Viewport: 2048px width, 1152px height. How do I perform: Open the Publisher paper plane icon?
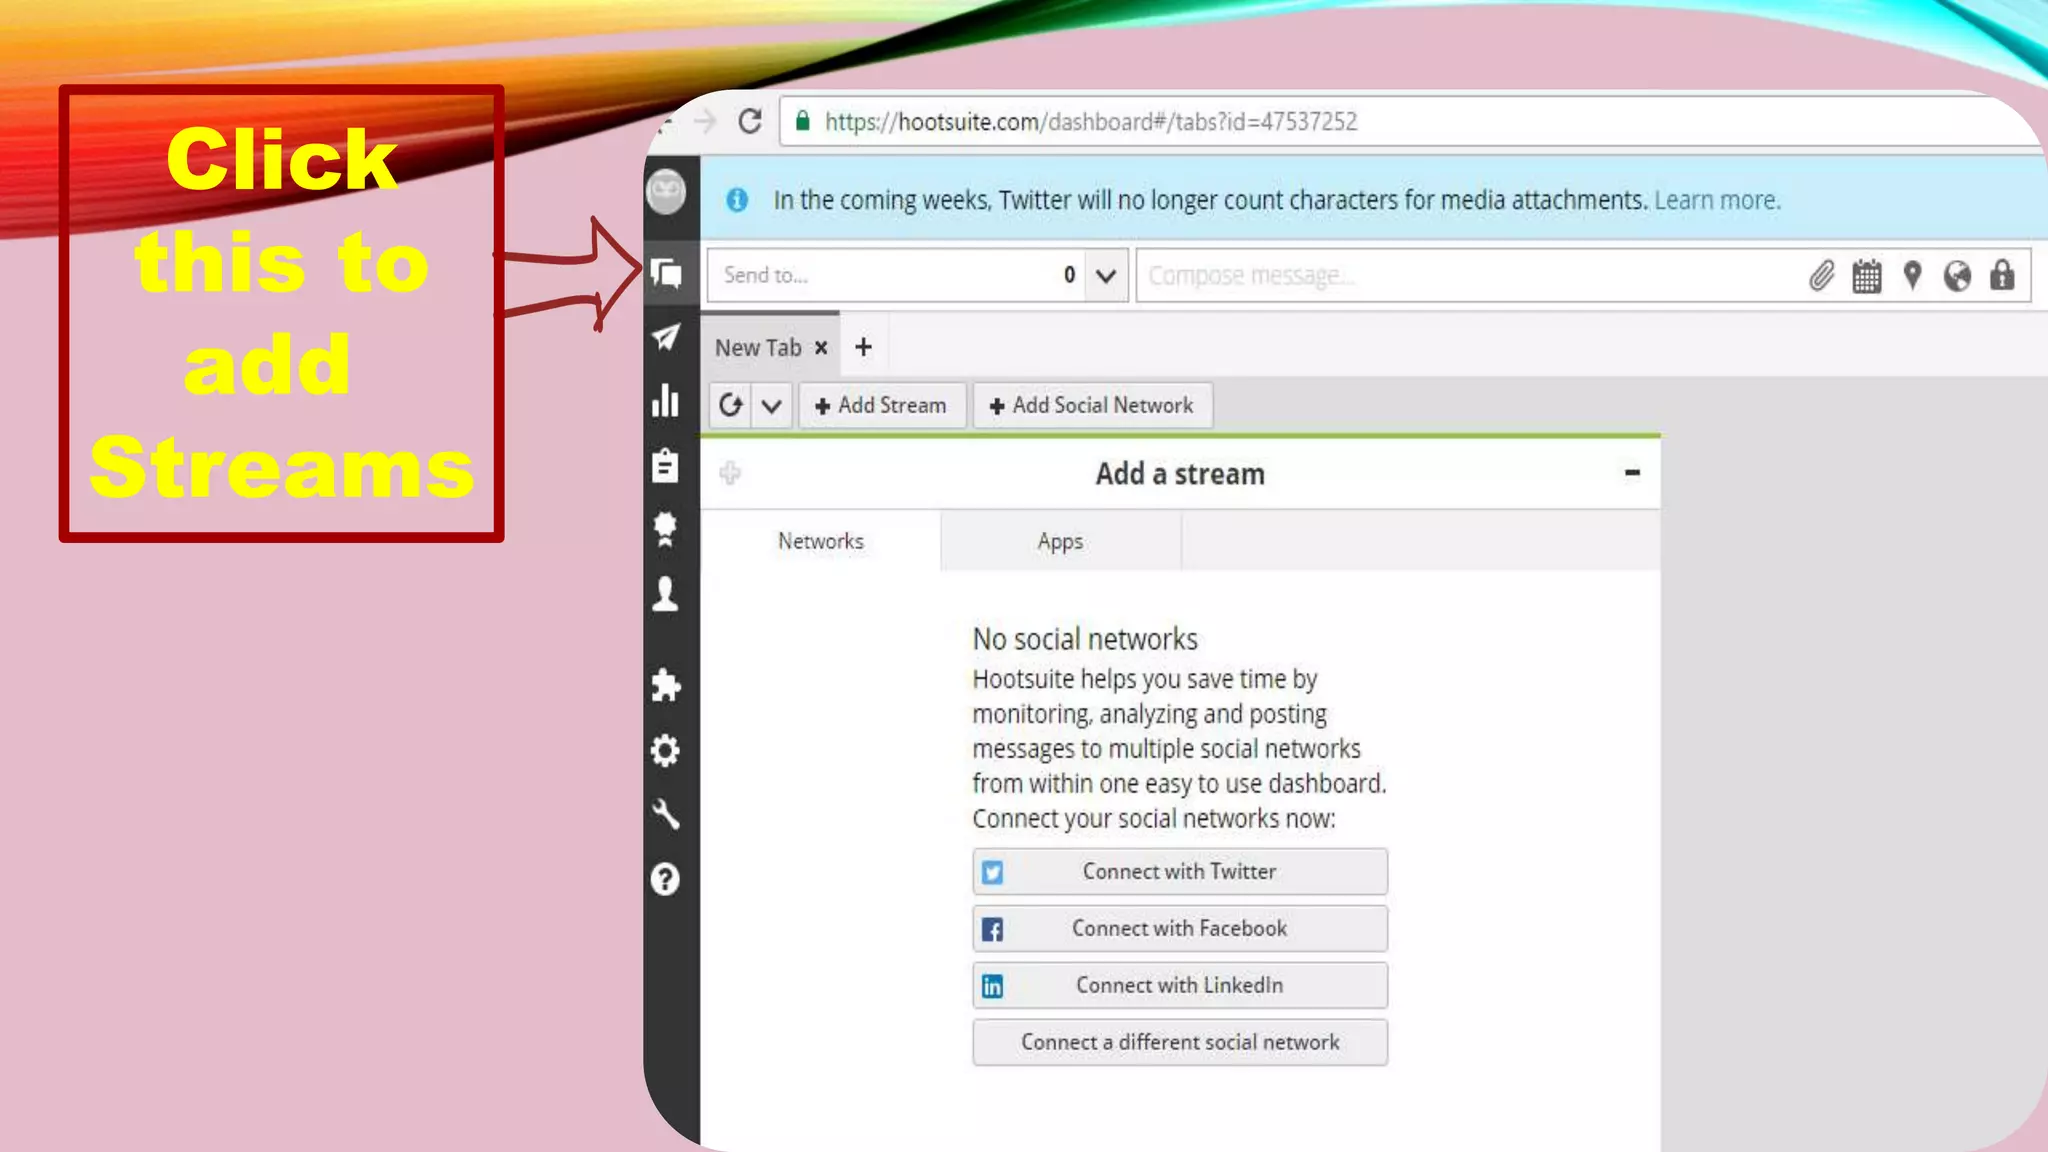click(666, 337)
